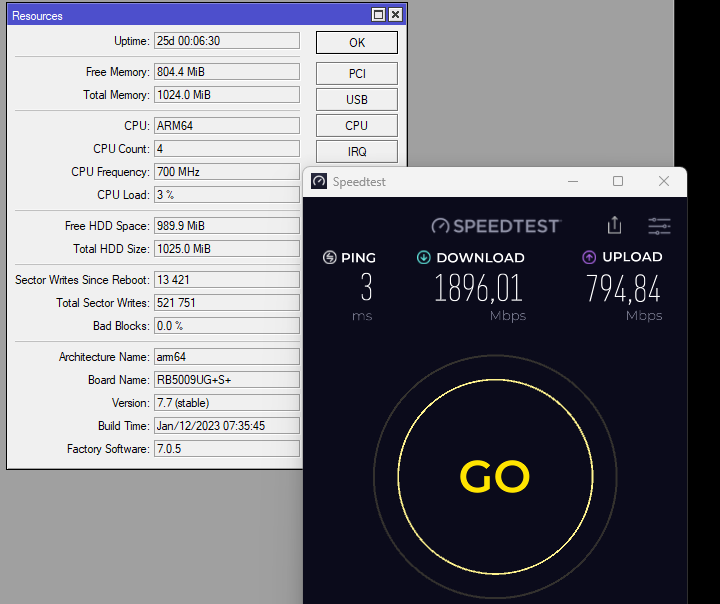Share the Speedtest result
720x604 pixels.
(x=614, y=226)
